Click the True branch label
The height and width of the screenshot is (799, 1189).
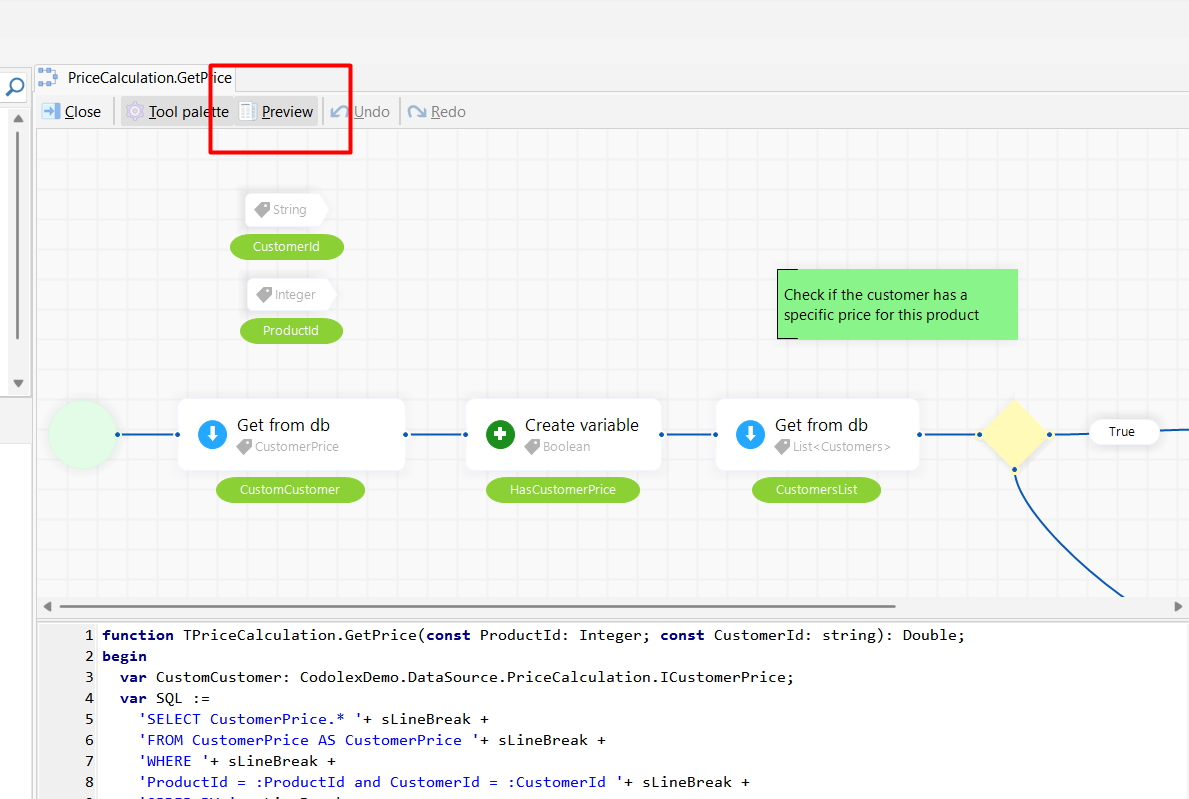pos(1122,432)
